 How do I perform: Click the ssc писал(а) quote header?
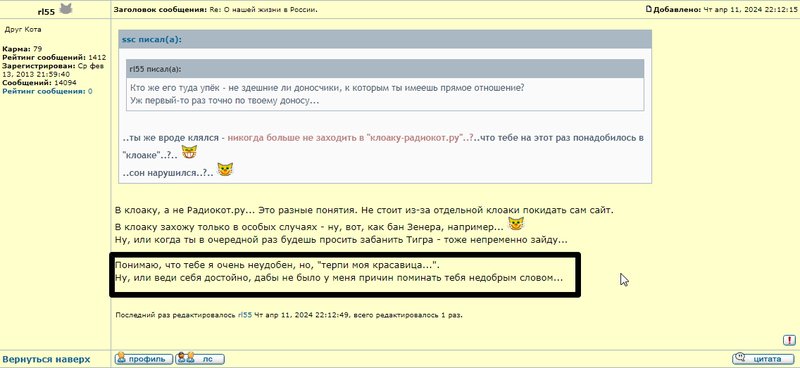(x=385, y=39)
